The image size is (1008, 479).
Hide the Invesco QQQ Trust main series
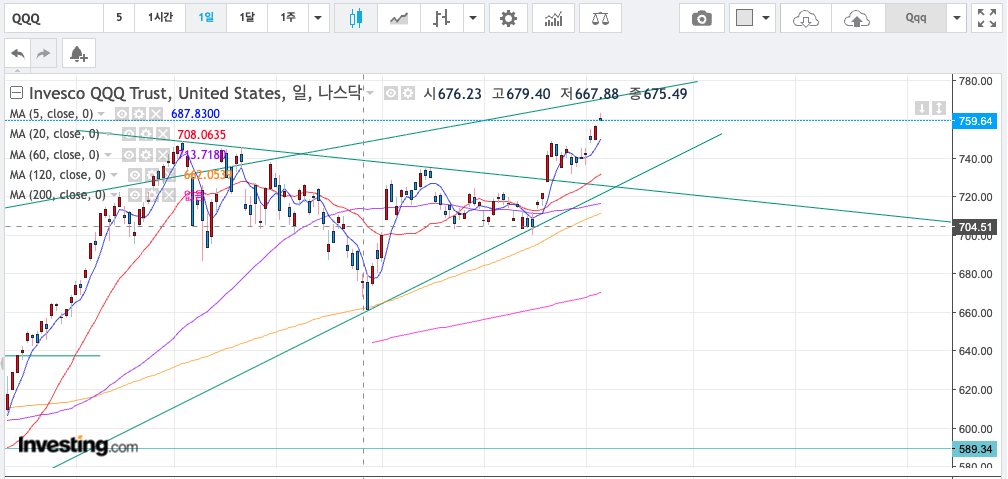[x=391, y=94]
